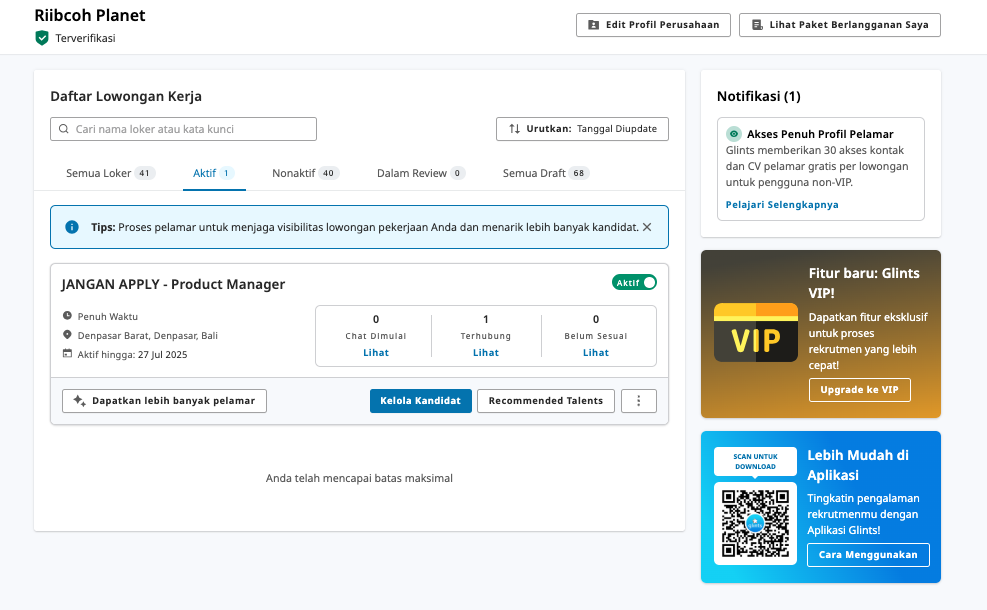Viewport: 987px width, 610px height.
Task: Click the Cara Menggunakan button
Action: (868, 555)
